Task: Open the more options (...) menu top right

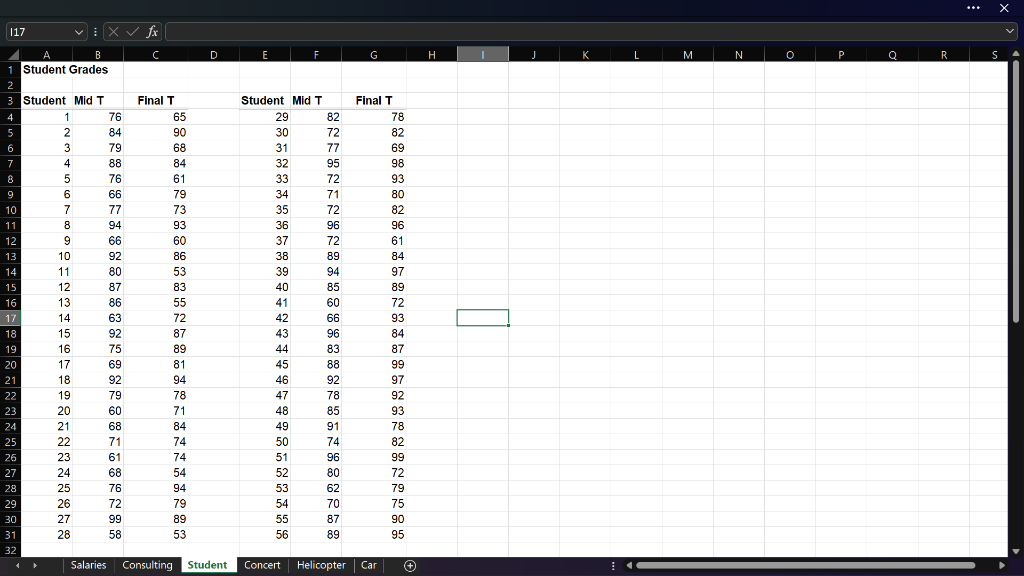Action: click(973, 9)
